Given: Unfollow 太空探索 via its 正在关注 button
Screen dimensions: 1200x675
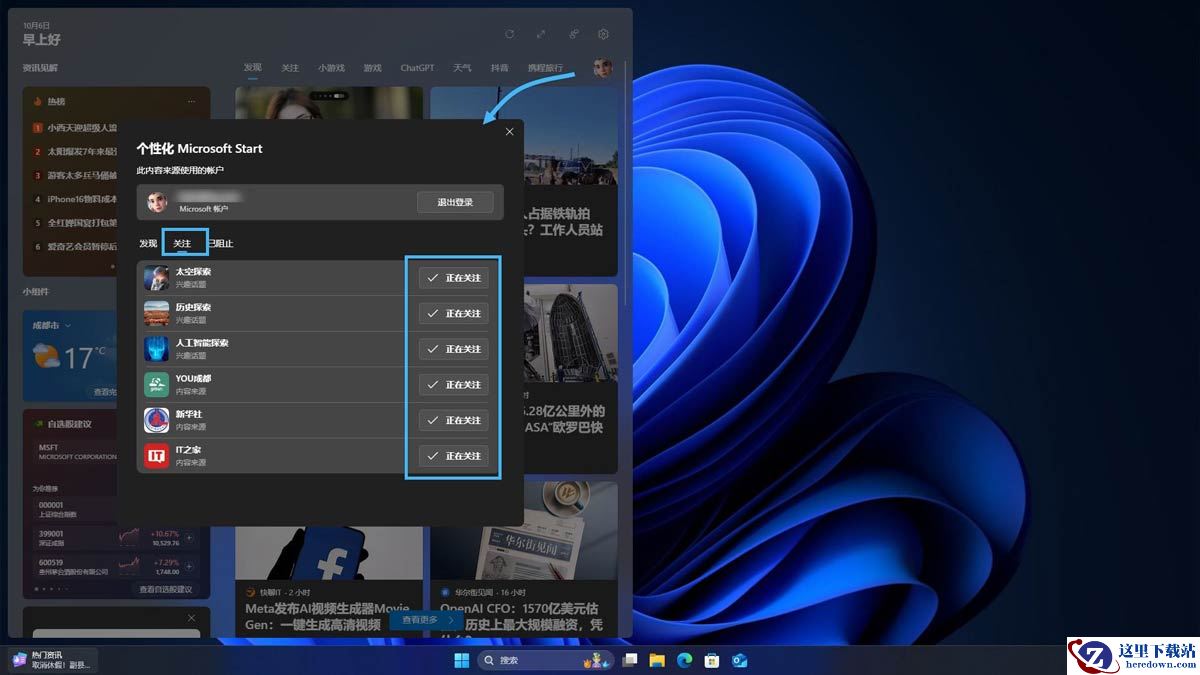Looking at the screenshot, I should [454, 278].
